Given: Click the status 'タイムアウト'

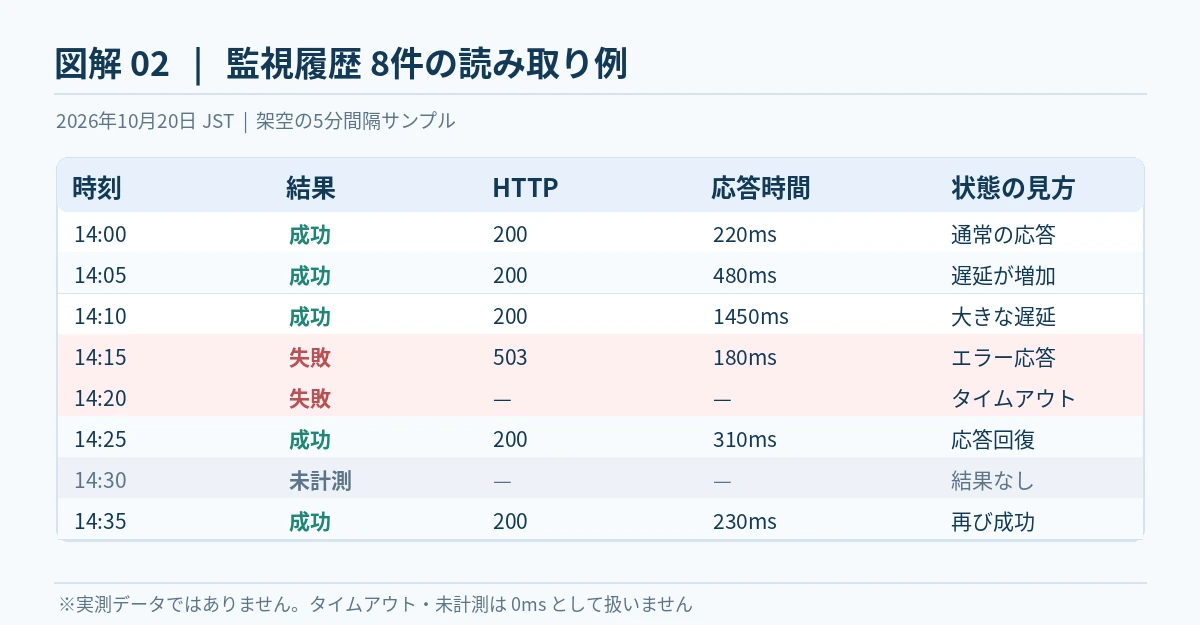Looking at the screenshot, I should point(1014,399).
